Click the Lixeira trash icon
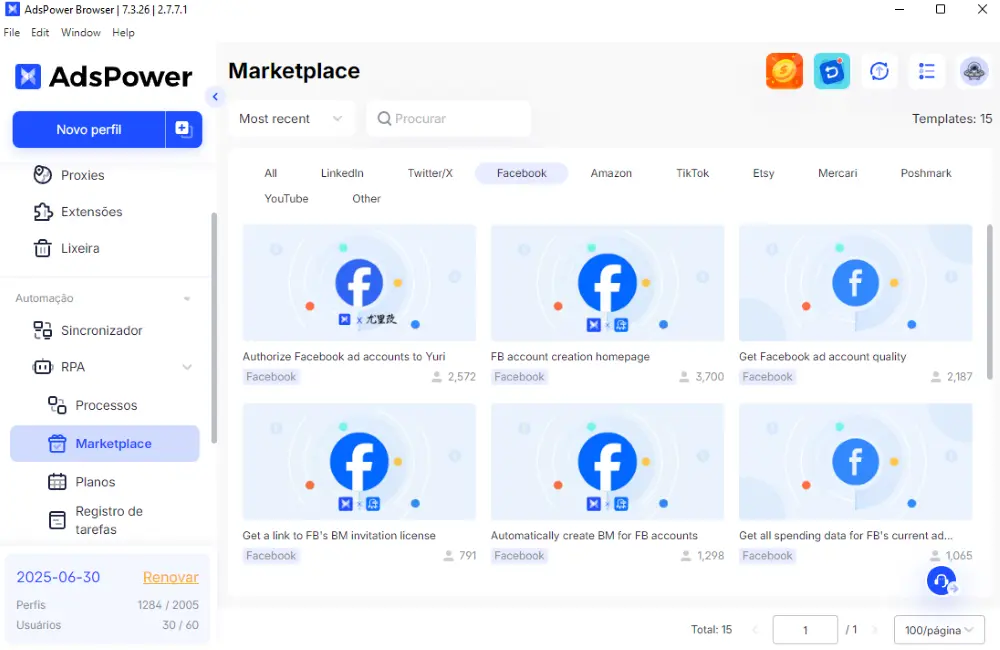The width and height of the screenshot is (1000, 650). click(42, 248)
